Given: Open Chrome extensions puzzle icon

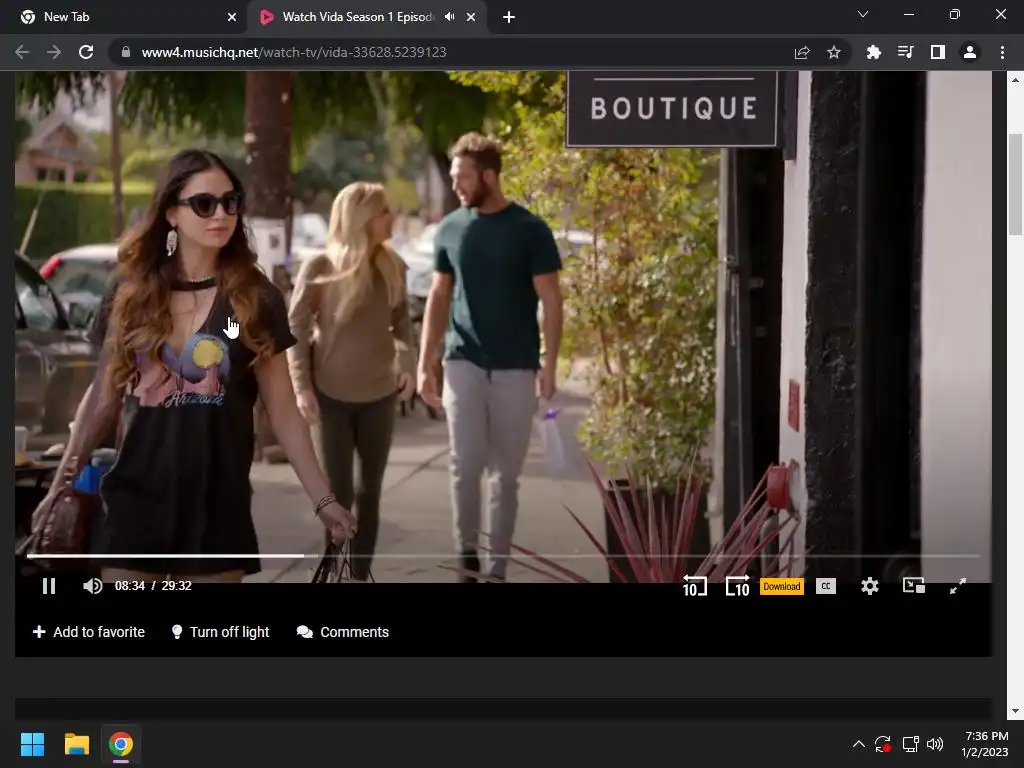Looking at the screenshot, I should [873, 52].
